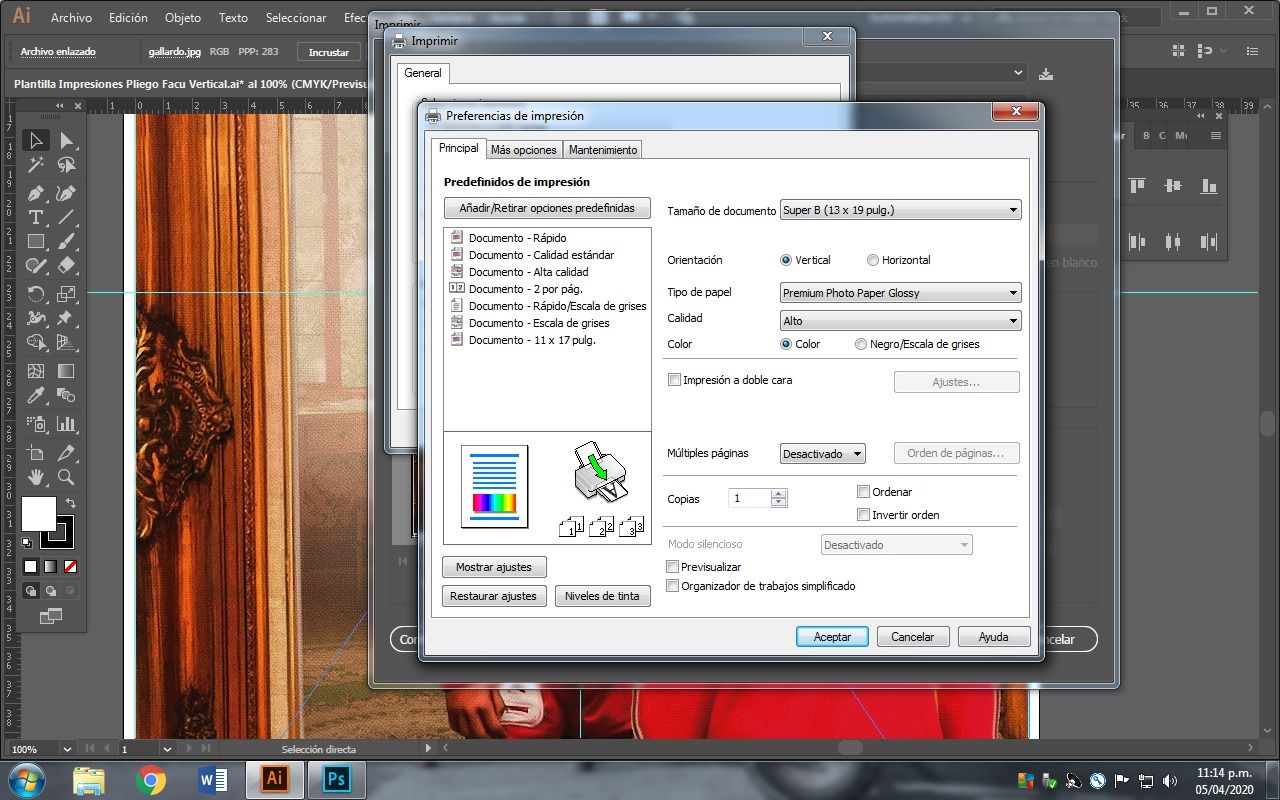The width and height of the screenshot is (1280, 800).
Task: Select the Direct Selection tool
Action: pyautogui.click(x=67, y=141)
